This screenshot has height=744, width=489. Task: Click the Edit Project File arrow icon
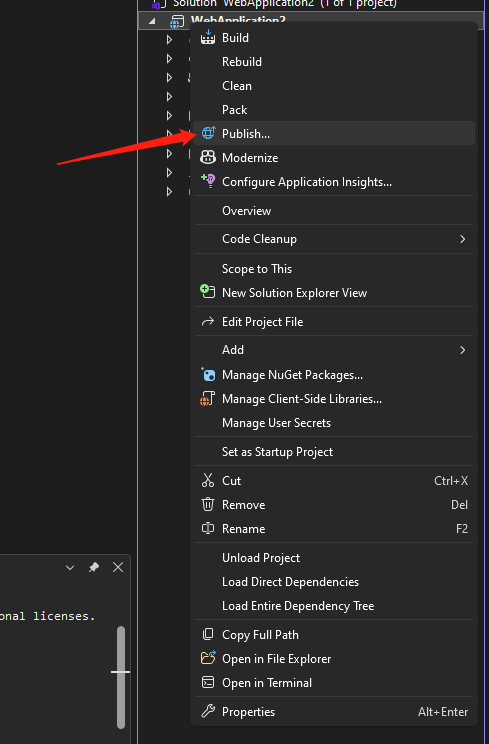208,322
